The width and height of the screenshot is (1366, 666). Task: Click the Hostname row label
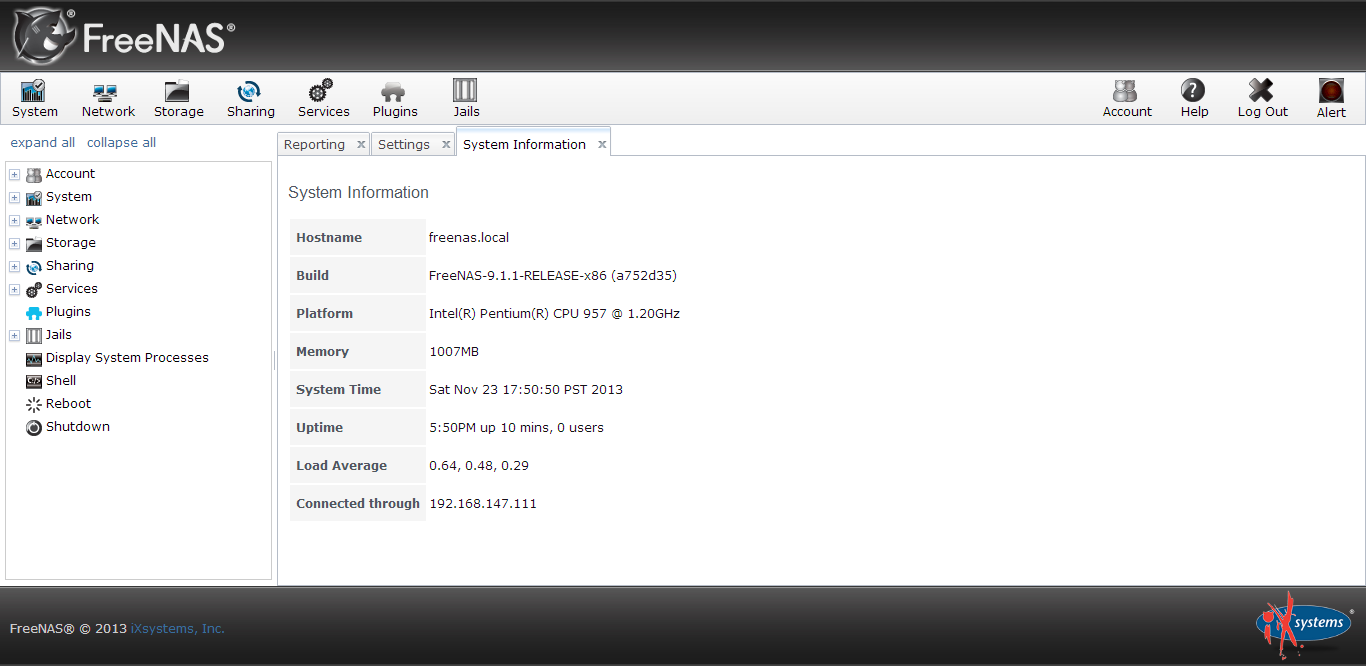coord(329,237)
